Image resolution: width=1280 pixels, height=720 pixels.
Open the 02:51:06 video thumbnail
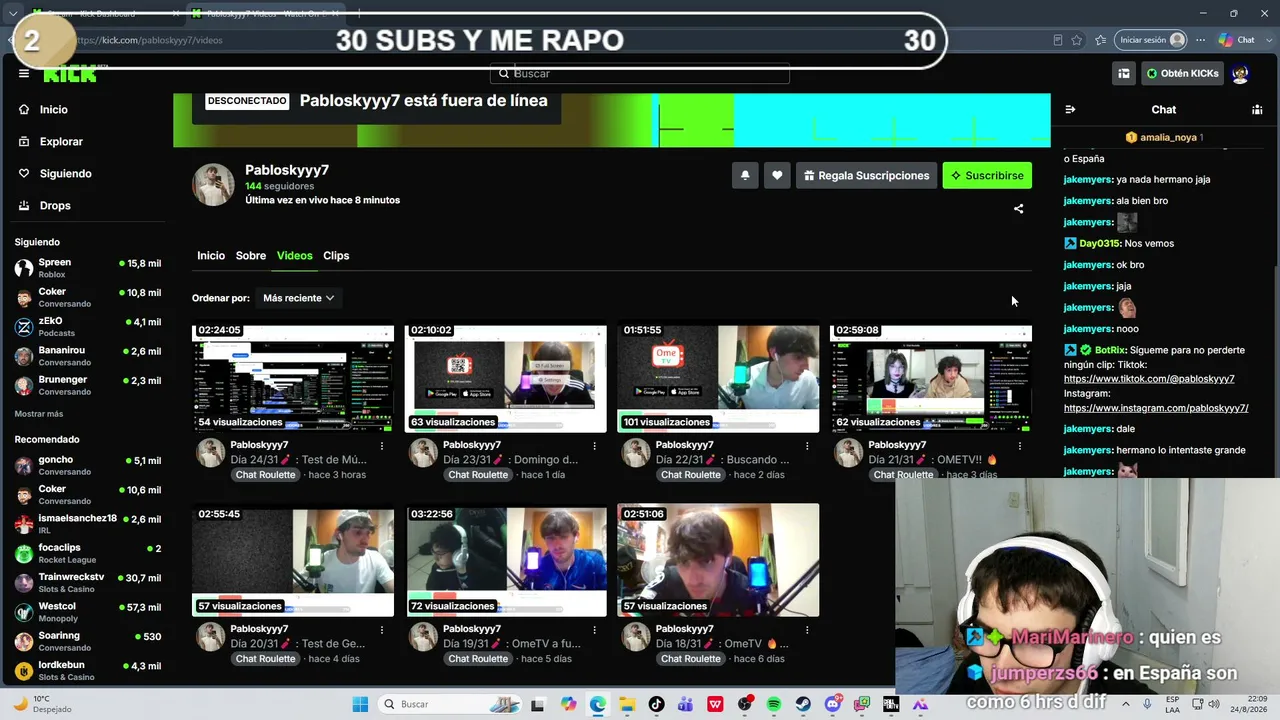coord(718,561)
